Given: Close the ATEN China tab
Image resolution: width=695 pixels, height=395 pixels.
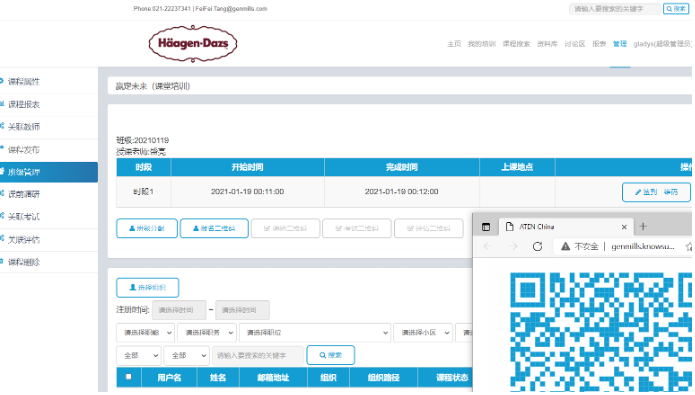Looking at the screenshot, I should [x=624, y=227].
